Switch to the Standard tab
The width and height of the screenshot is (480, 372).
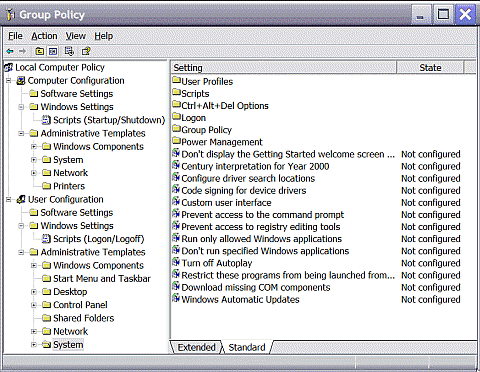247,347
